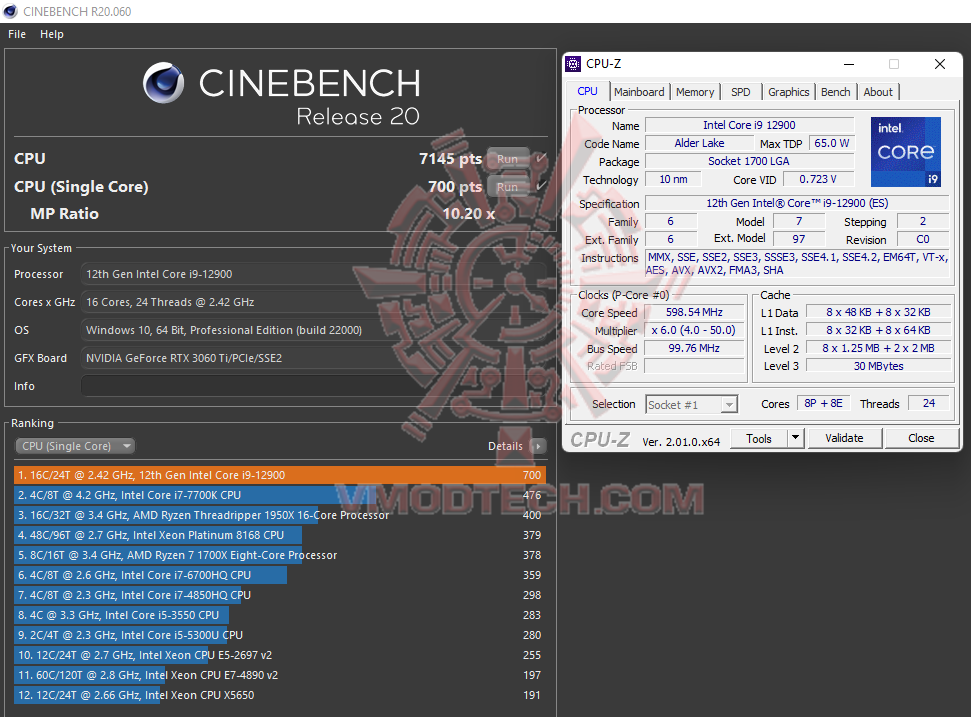Screen dimensions: 971x717
Task: Select ranking row Xeon Platinum 8168
Action: click(x=280, y=535)
